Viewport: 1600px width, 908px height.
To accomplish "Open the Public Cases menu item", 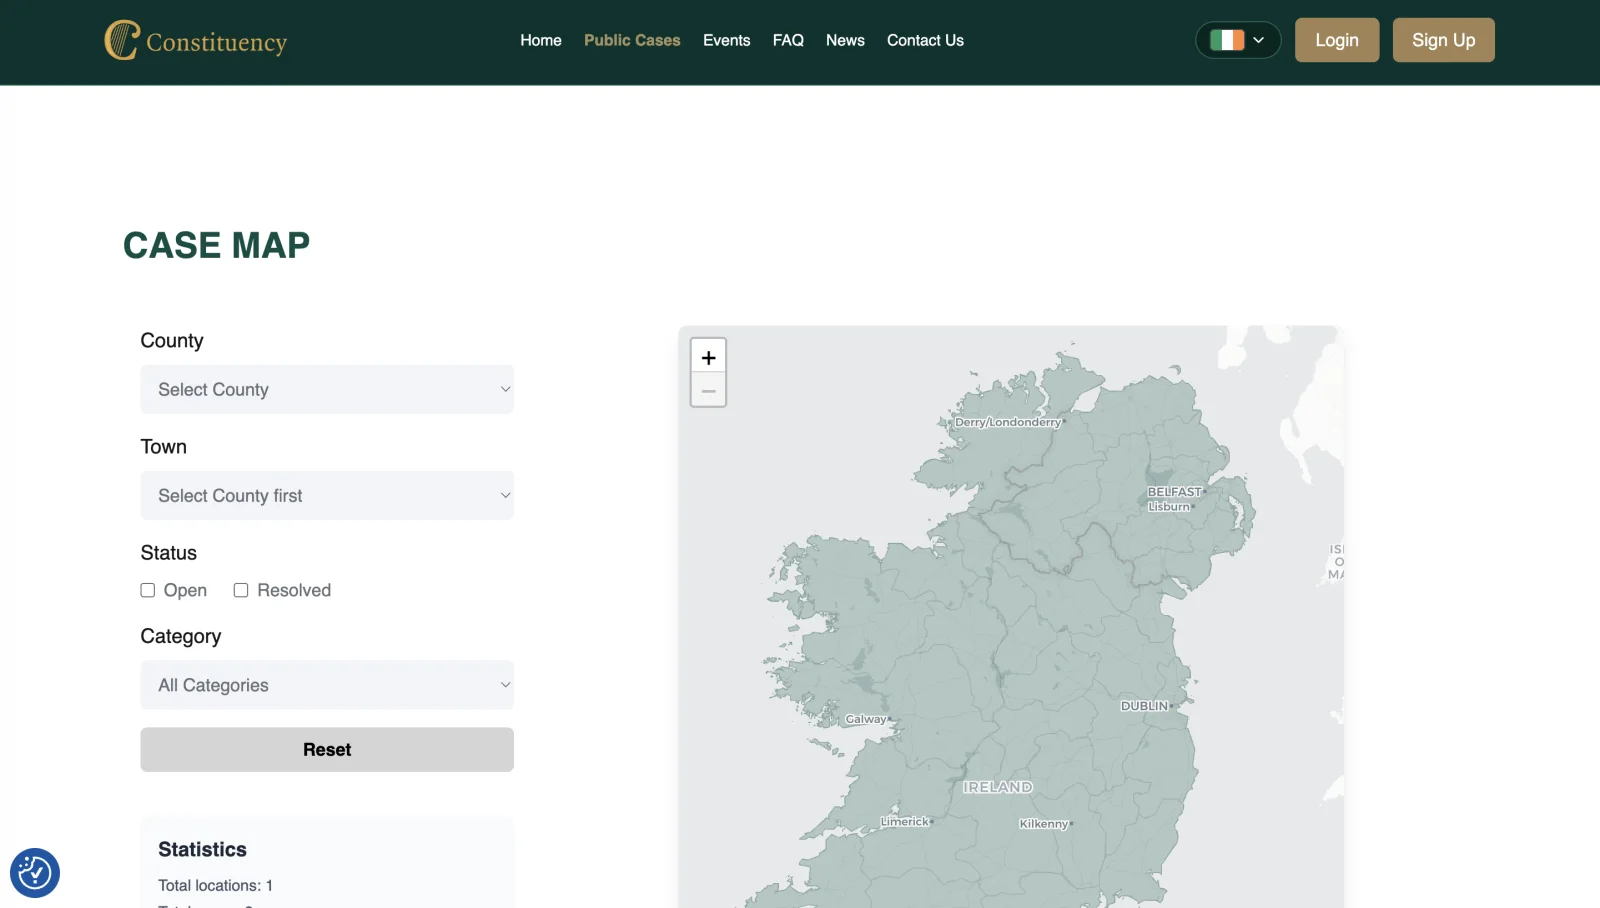I will (x=632, y=40).
